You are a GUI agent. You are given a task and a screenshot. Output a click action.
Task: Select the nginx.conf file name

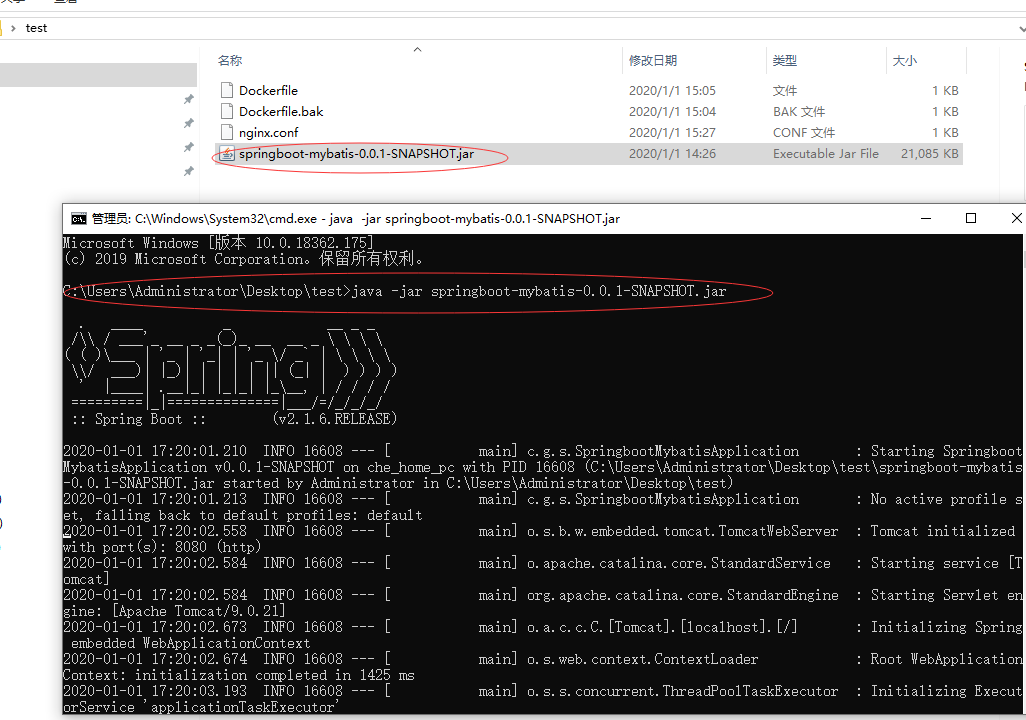coord(268,132)
